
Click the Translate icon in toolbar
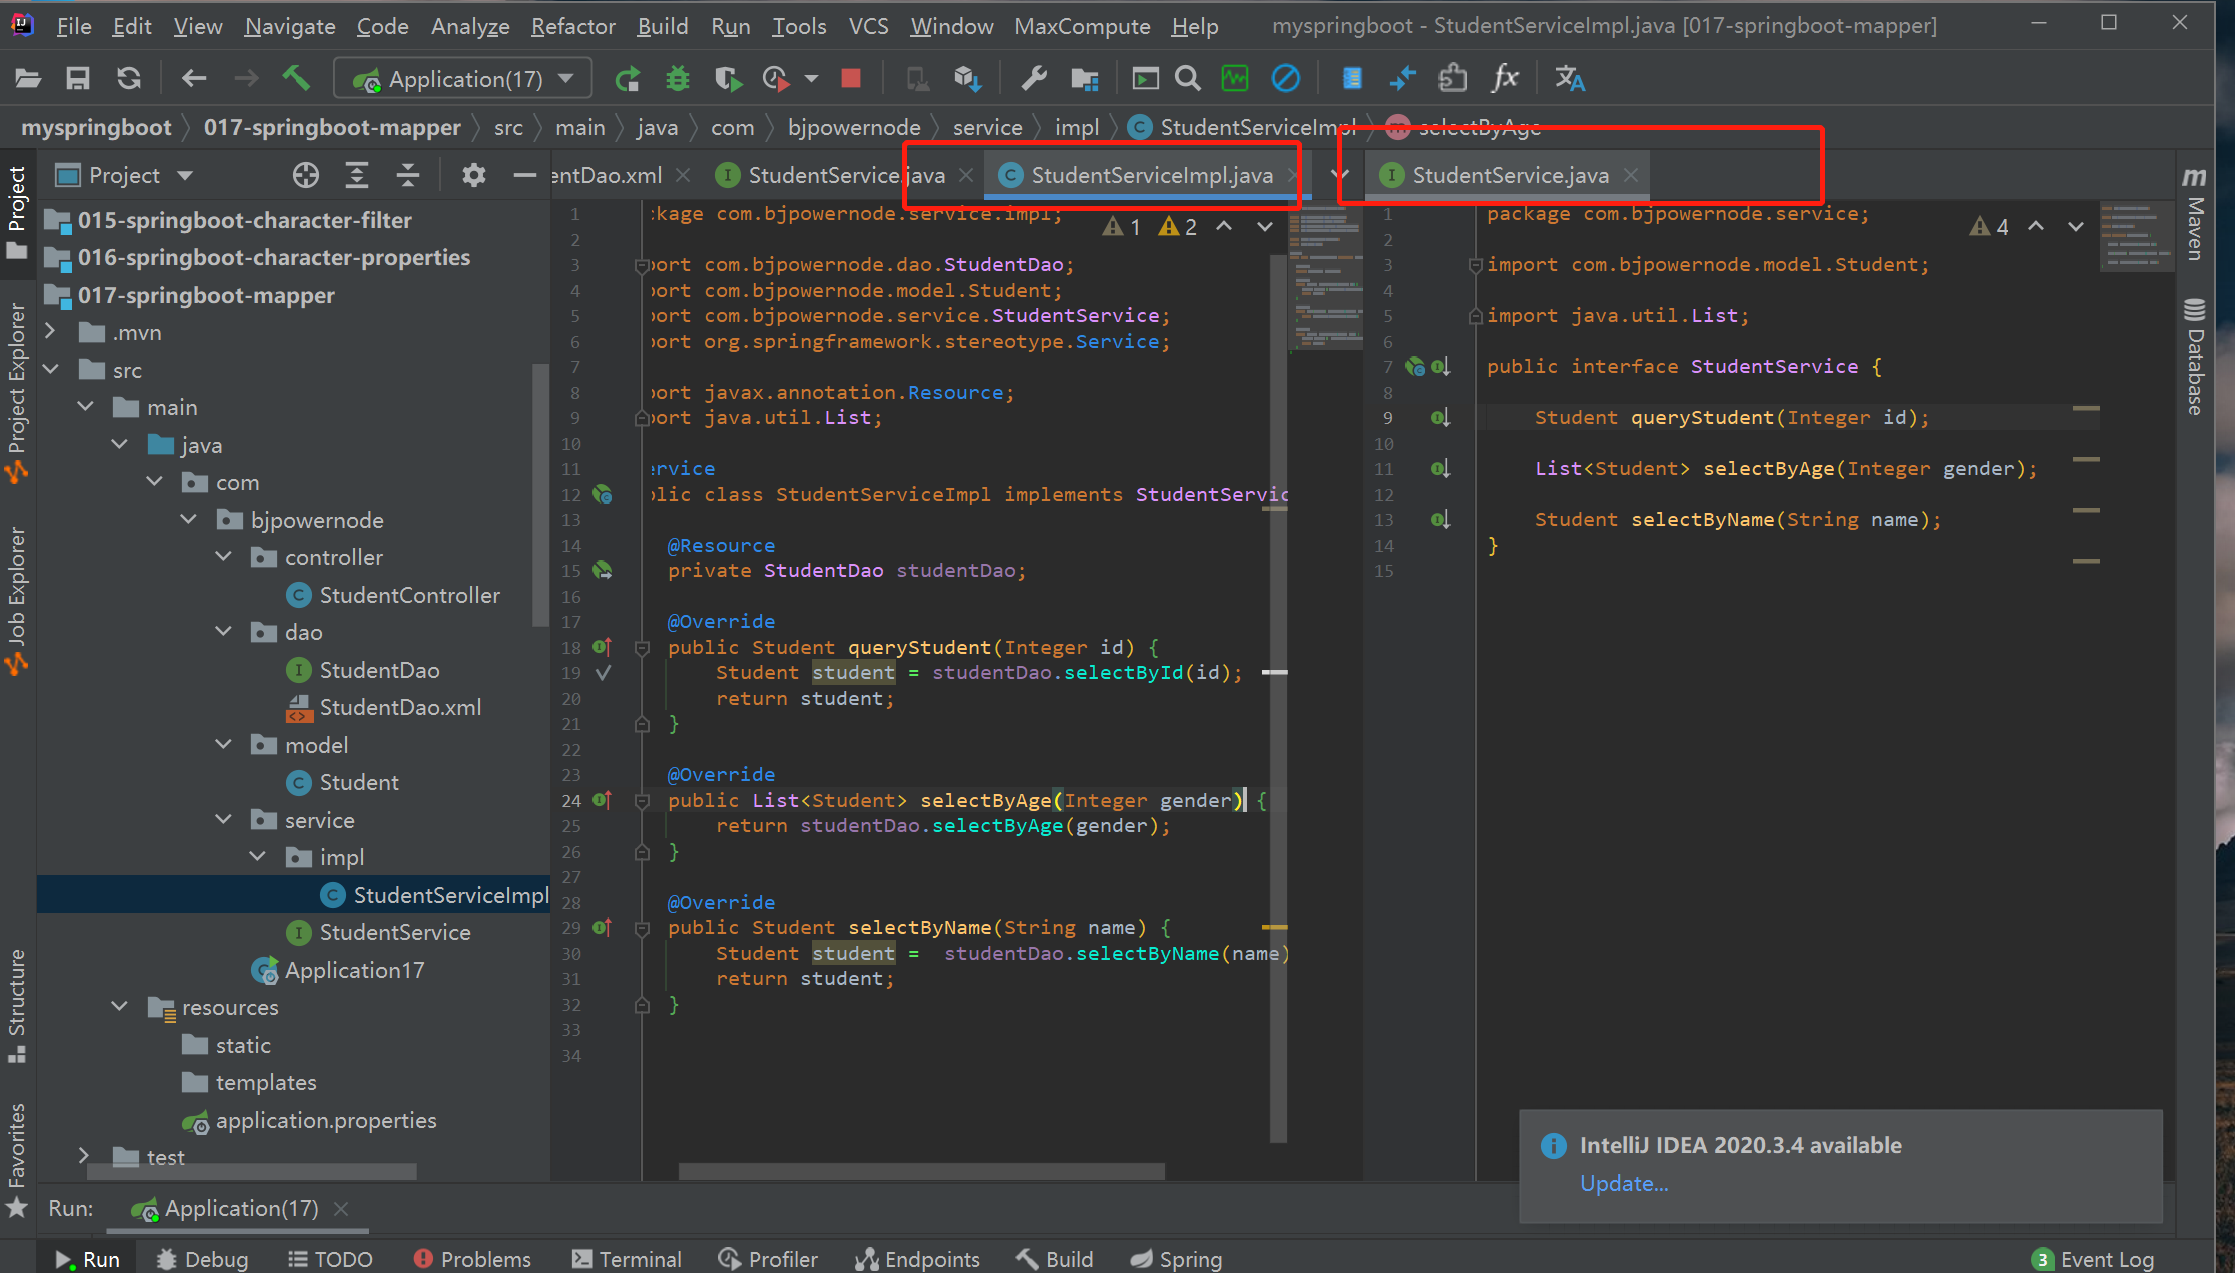tap(1569, 78)
